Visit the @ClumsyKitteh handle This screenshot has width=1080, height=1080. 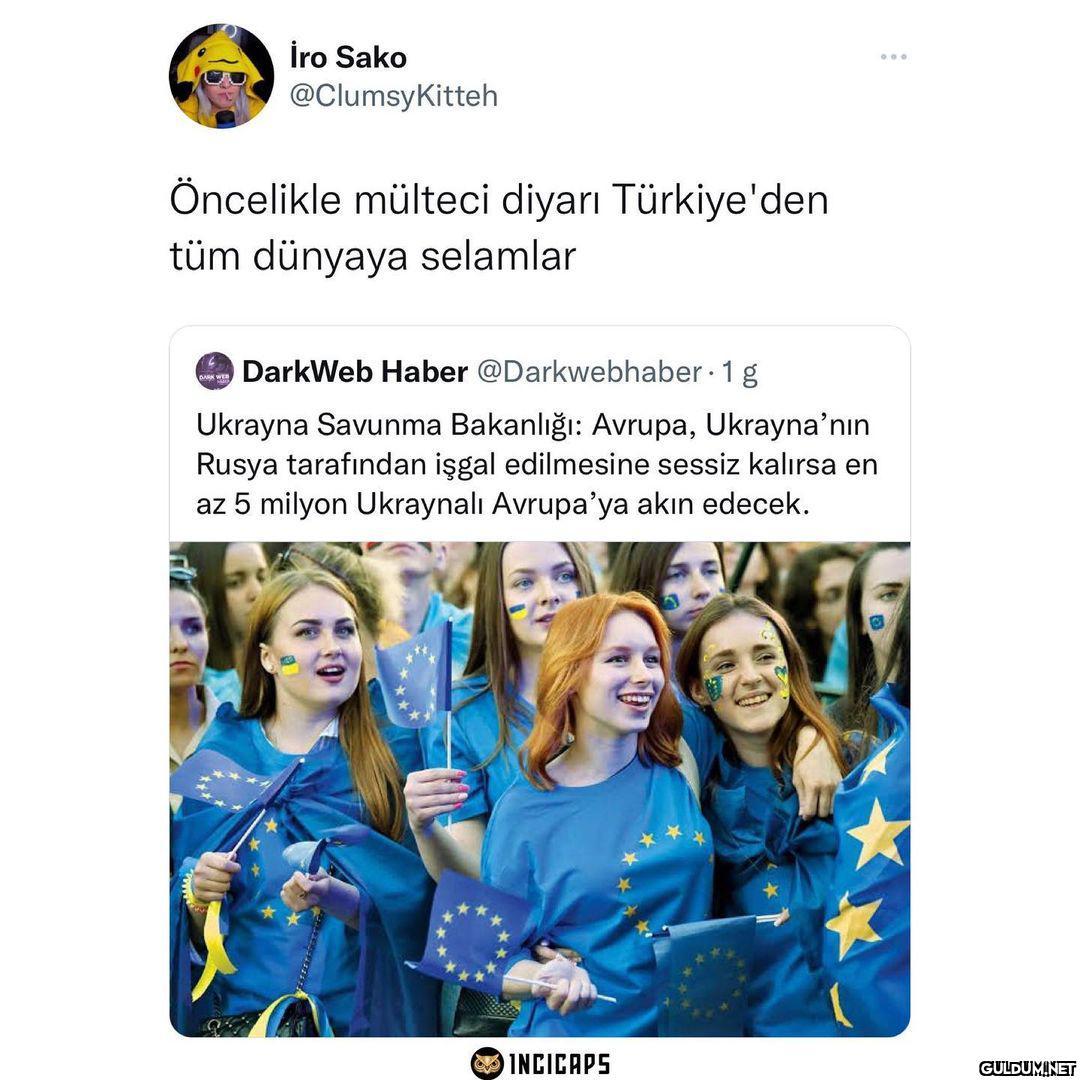393,96
